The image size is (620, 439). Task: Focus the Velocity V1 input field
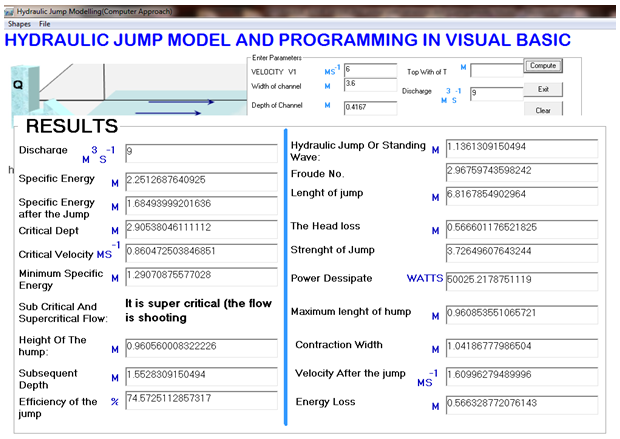(369, 70)
